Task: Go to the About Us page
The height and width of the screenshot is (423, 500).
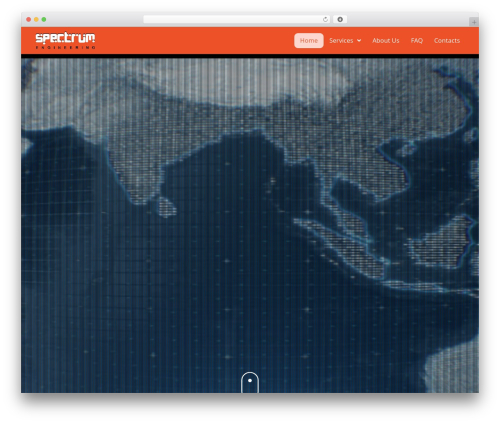Action: pos(386,40)
